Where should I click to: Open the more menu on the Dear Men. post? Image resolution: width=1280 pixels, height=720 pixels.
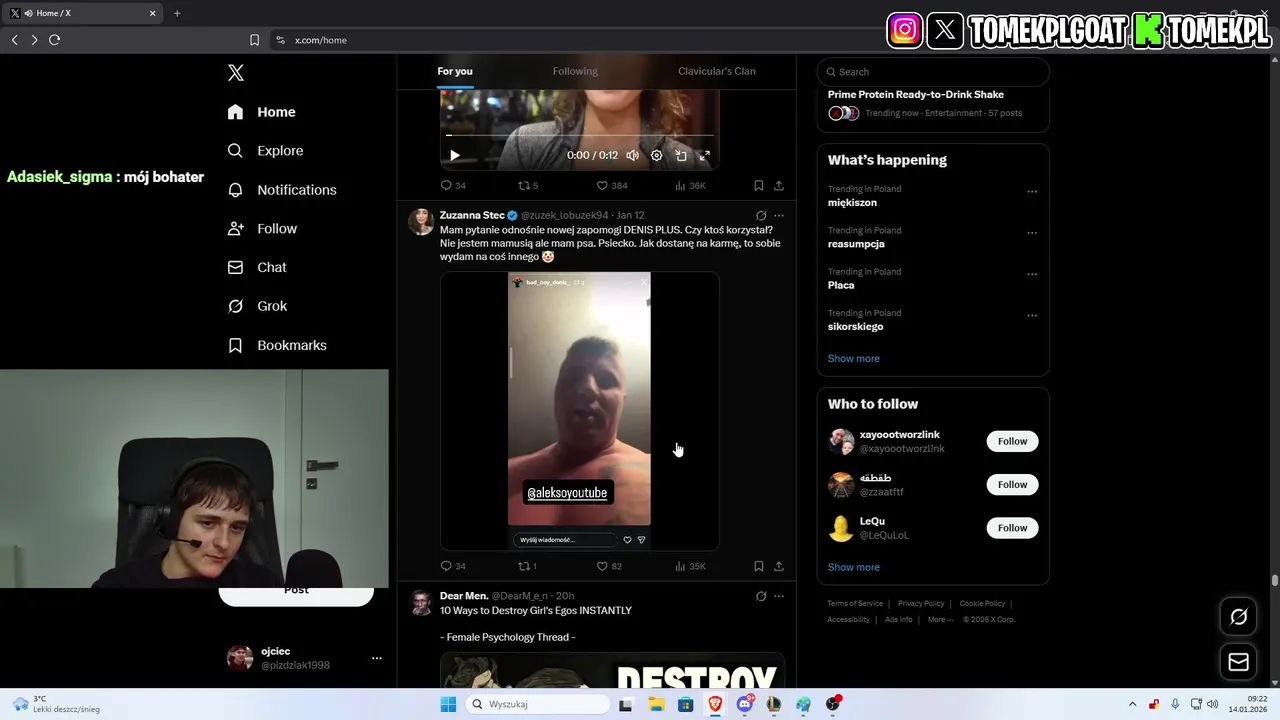(779, 596)
